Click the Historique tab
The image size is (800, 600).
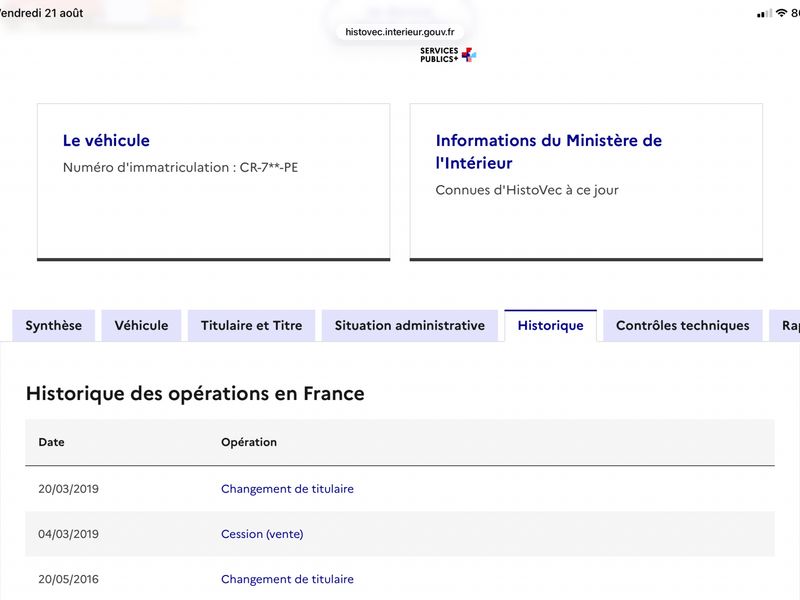pos(551,326)
